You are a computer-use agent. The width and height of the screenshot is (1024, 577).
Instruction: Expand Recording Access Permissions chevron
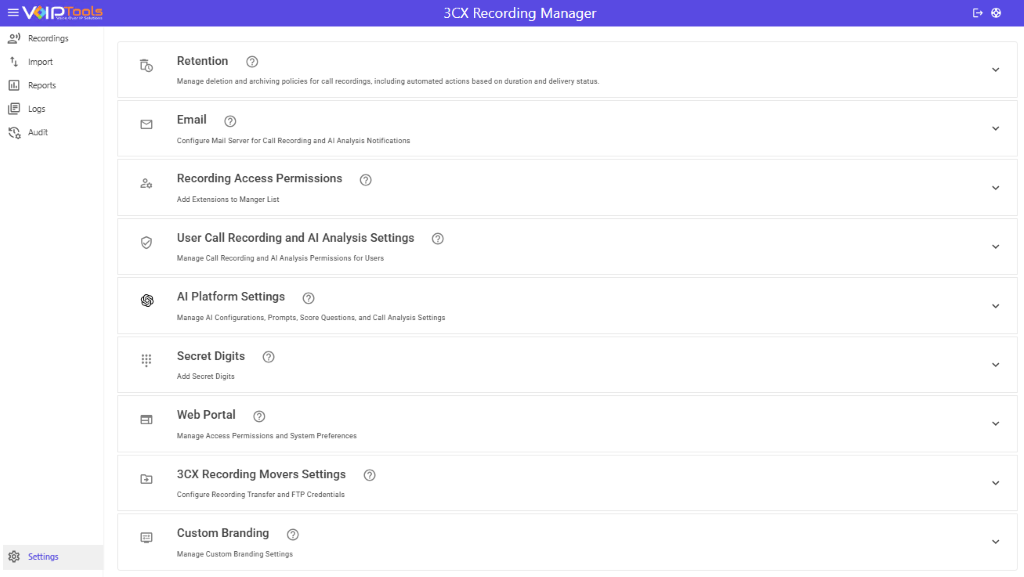pyautogui.click(x=995, y=188)
